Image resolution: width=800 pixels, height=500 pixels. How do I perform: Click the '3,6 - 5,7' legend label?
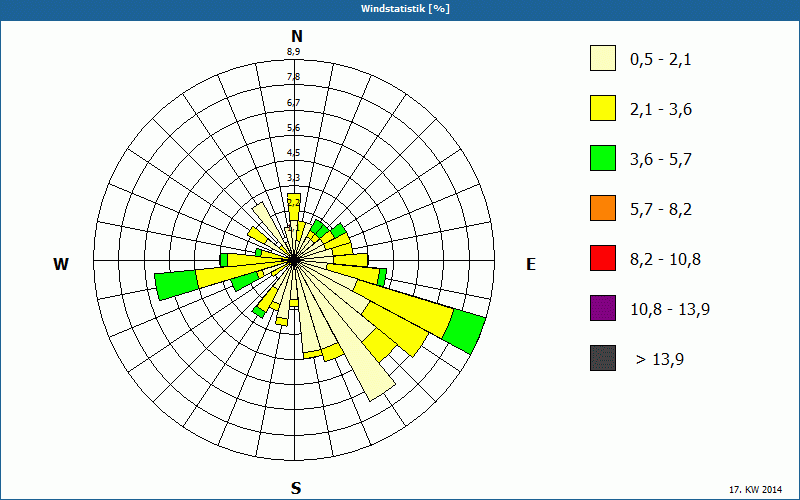(x=661, y=160)
